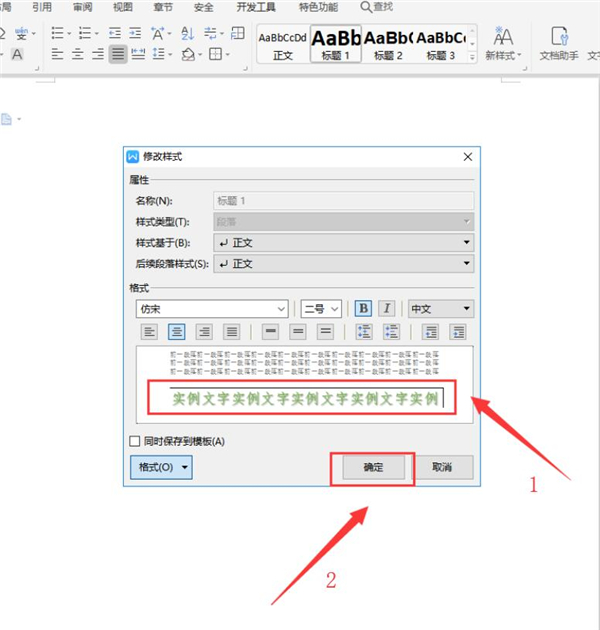Image resolution: width=600 pixels, height=630 pixels.
Task: Center align text in ribbon
Action: 78,54
